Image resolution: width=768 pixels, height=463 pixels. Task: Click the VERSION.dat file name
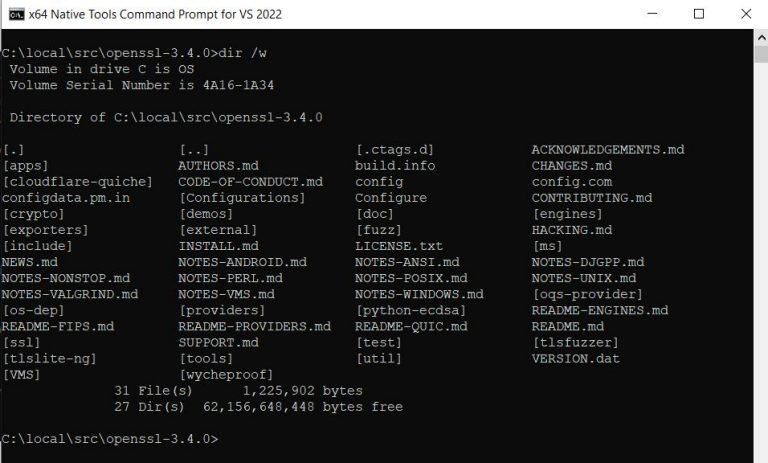pos(578,358)
